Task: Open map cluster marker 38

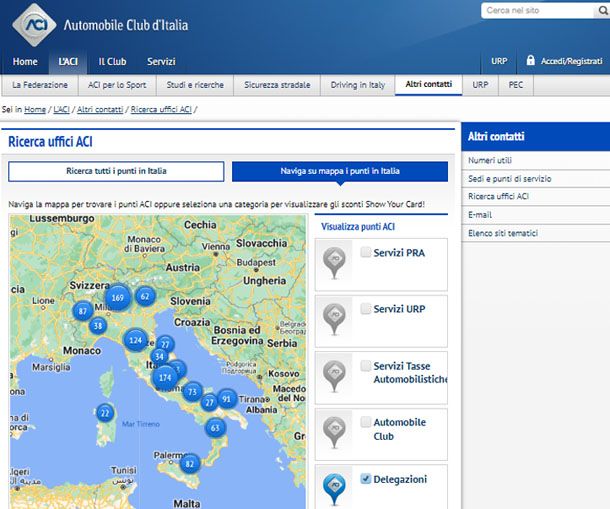Action: tap(98, 325)
